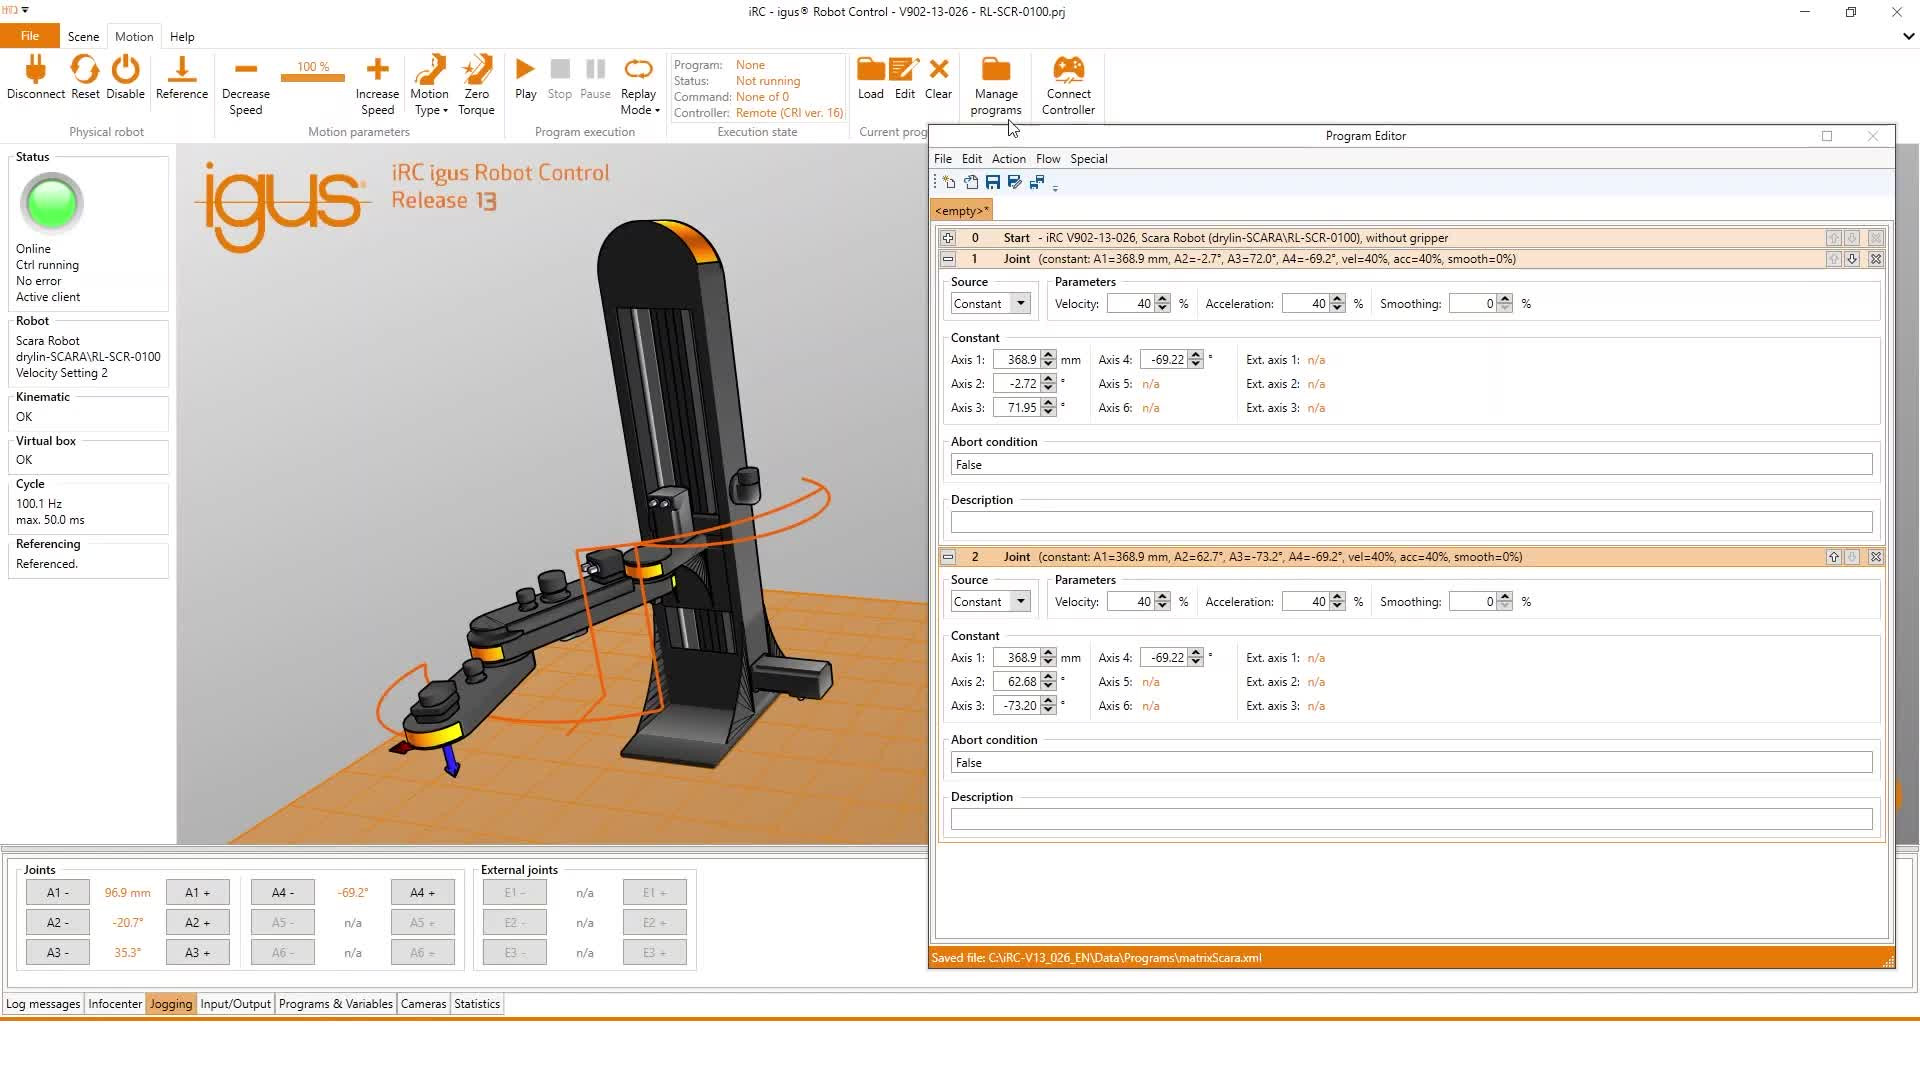The image size is (1920, 1080).
Task: Switch to the Input/Output tab
Action: click(235, 1004)
